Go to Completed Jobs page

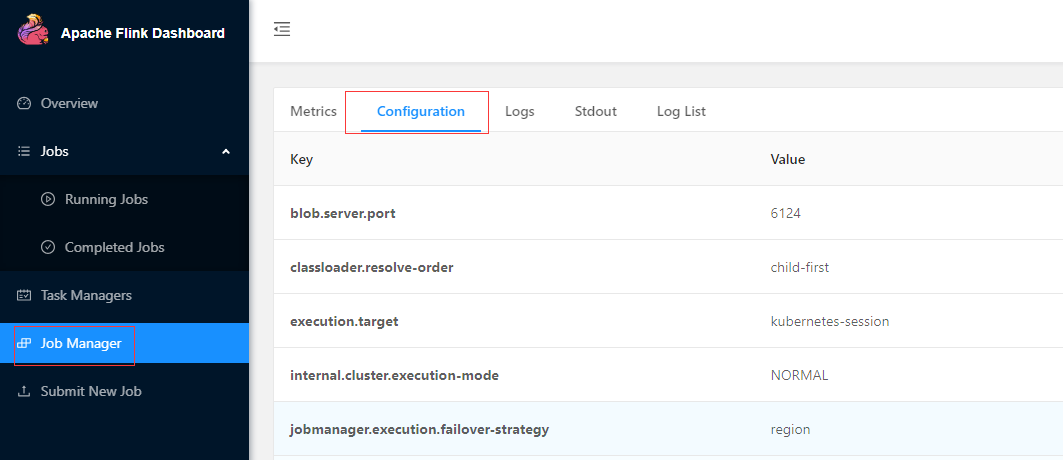(x=114, y=248)
